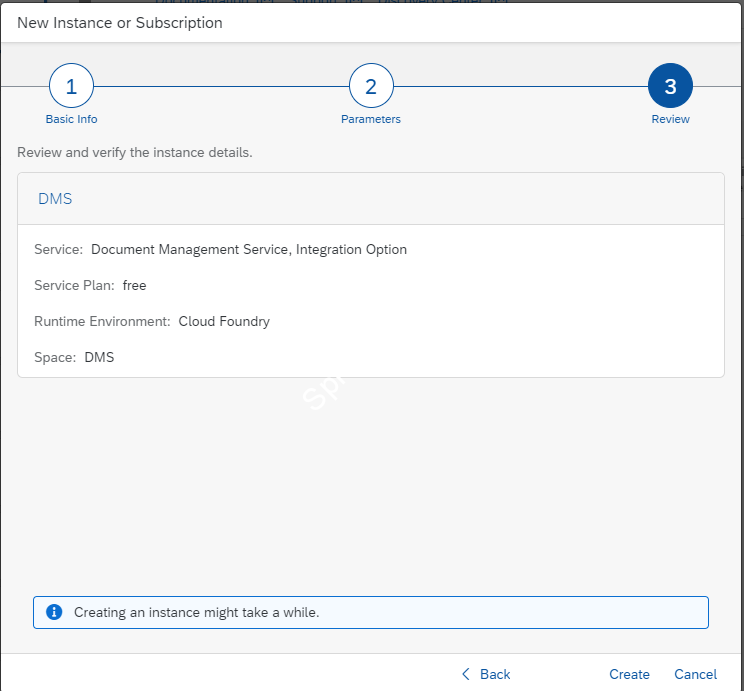Click the 'Service Plan:' label
This screenshot has width=744, height=691.
point(74,285)
